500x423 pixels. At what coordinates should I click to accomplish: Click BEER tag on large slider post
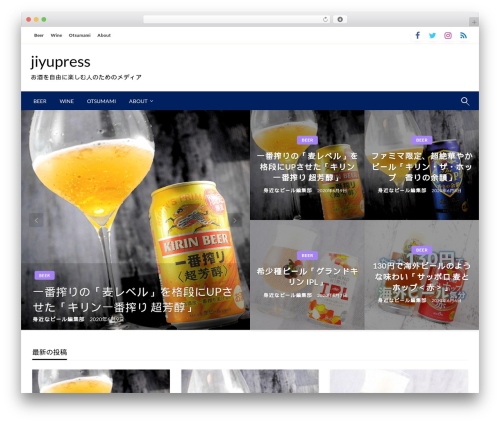click(44, 275)
